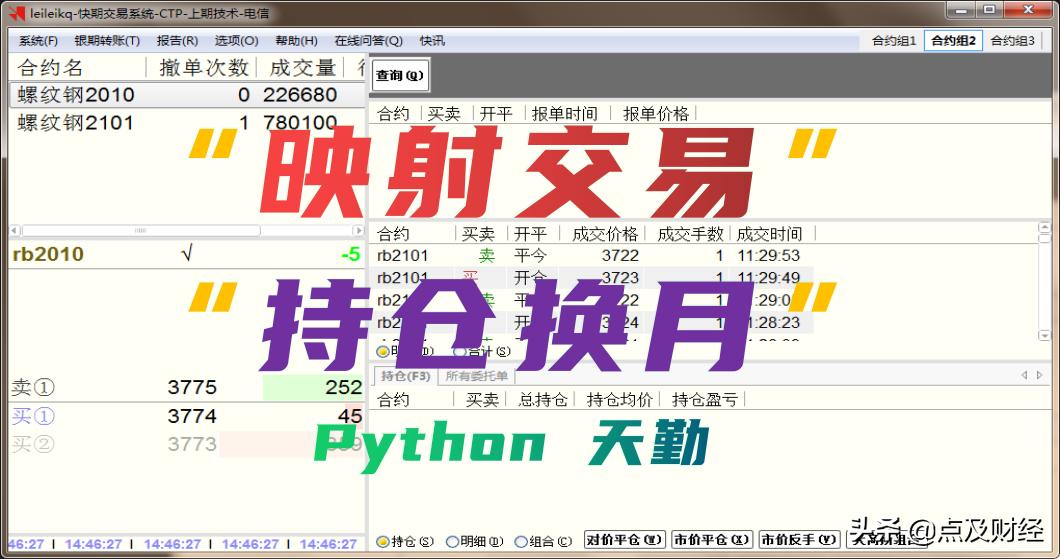Click left arrow of contract list scrollbar
The width and height of the screenshot is (1060, 560).
pos(14,231)
